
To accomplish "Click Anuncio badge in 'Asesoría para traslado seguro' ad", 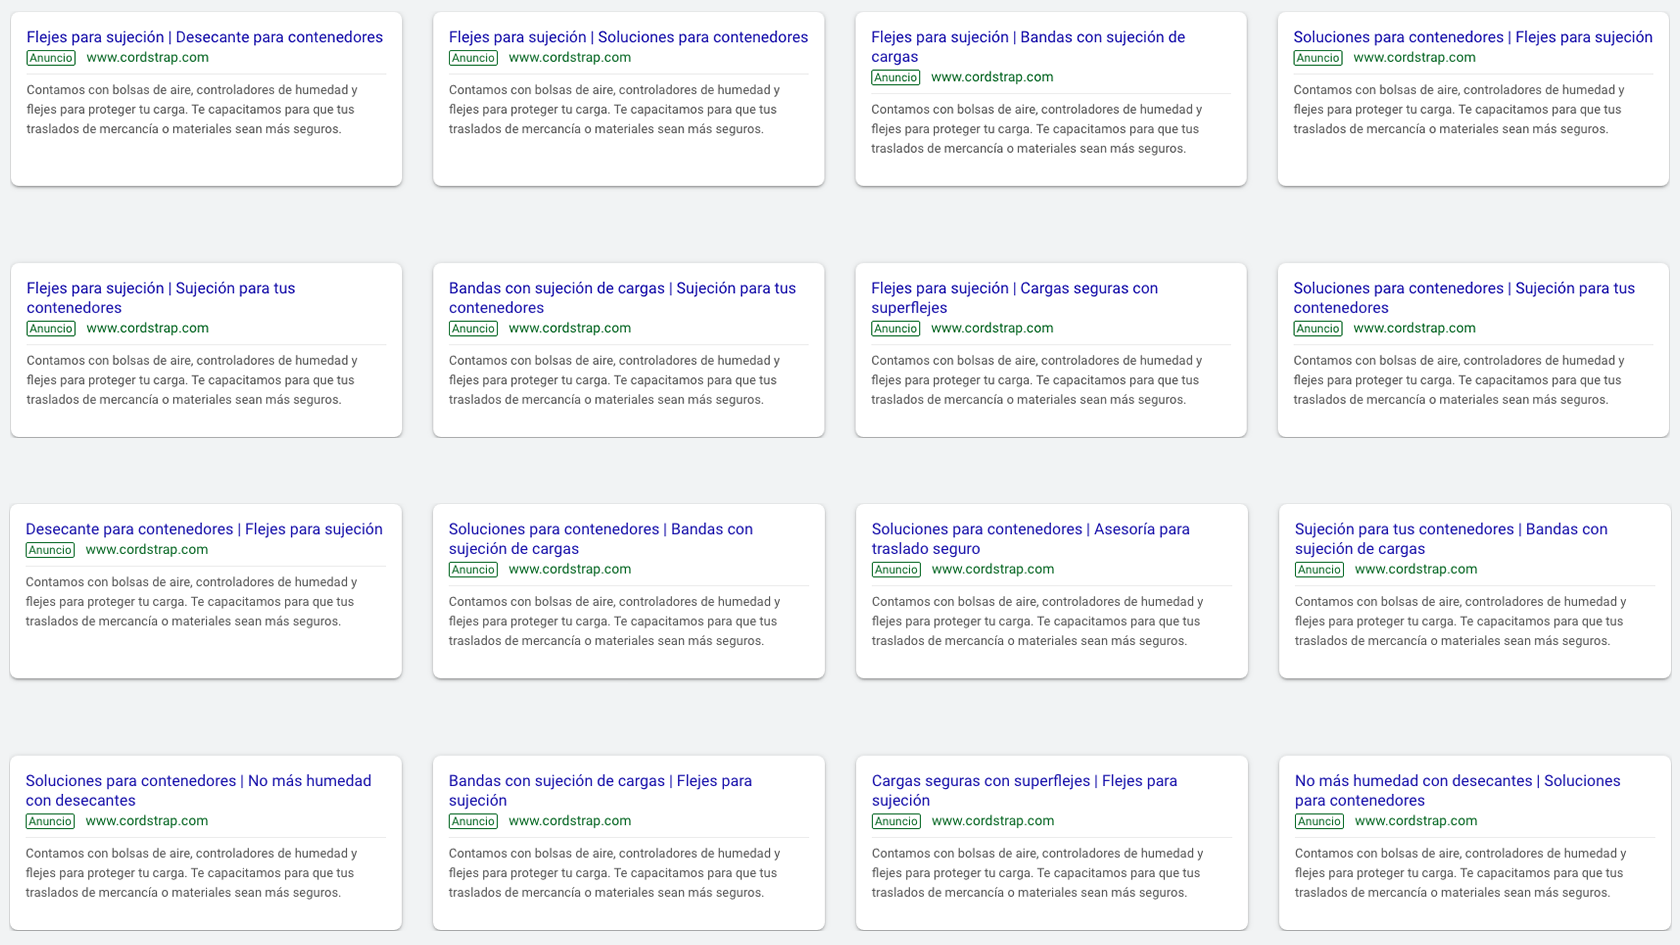I will click(896, 570).
